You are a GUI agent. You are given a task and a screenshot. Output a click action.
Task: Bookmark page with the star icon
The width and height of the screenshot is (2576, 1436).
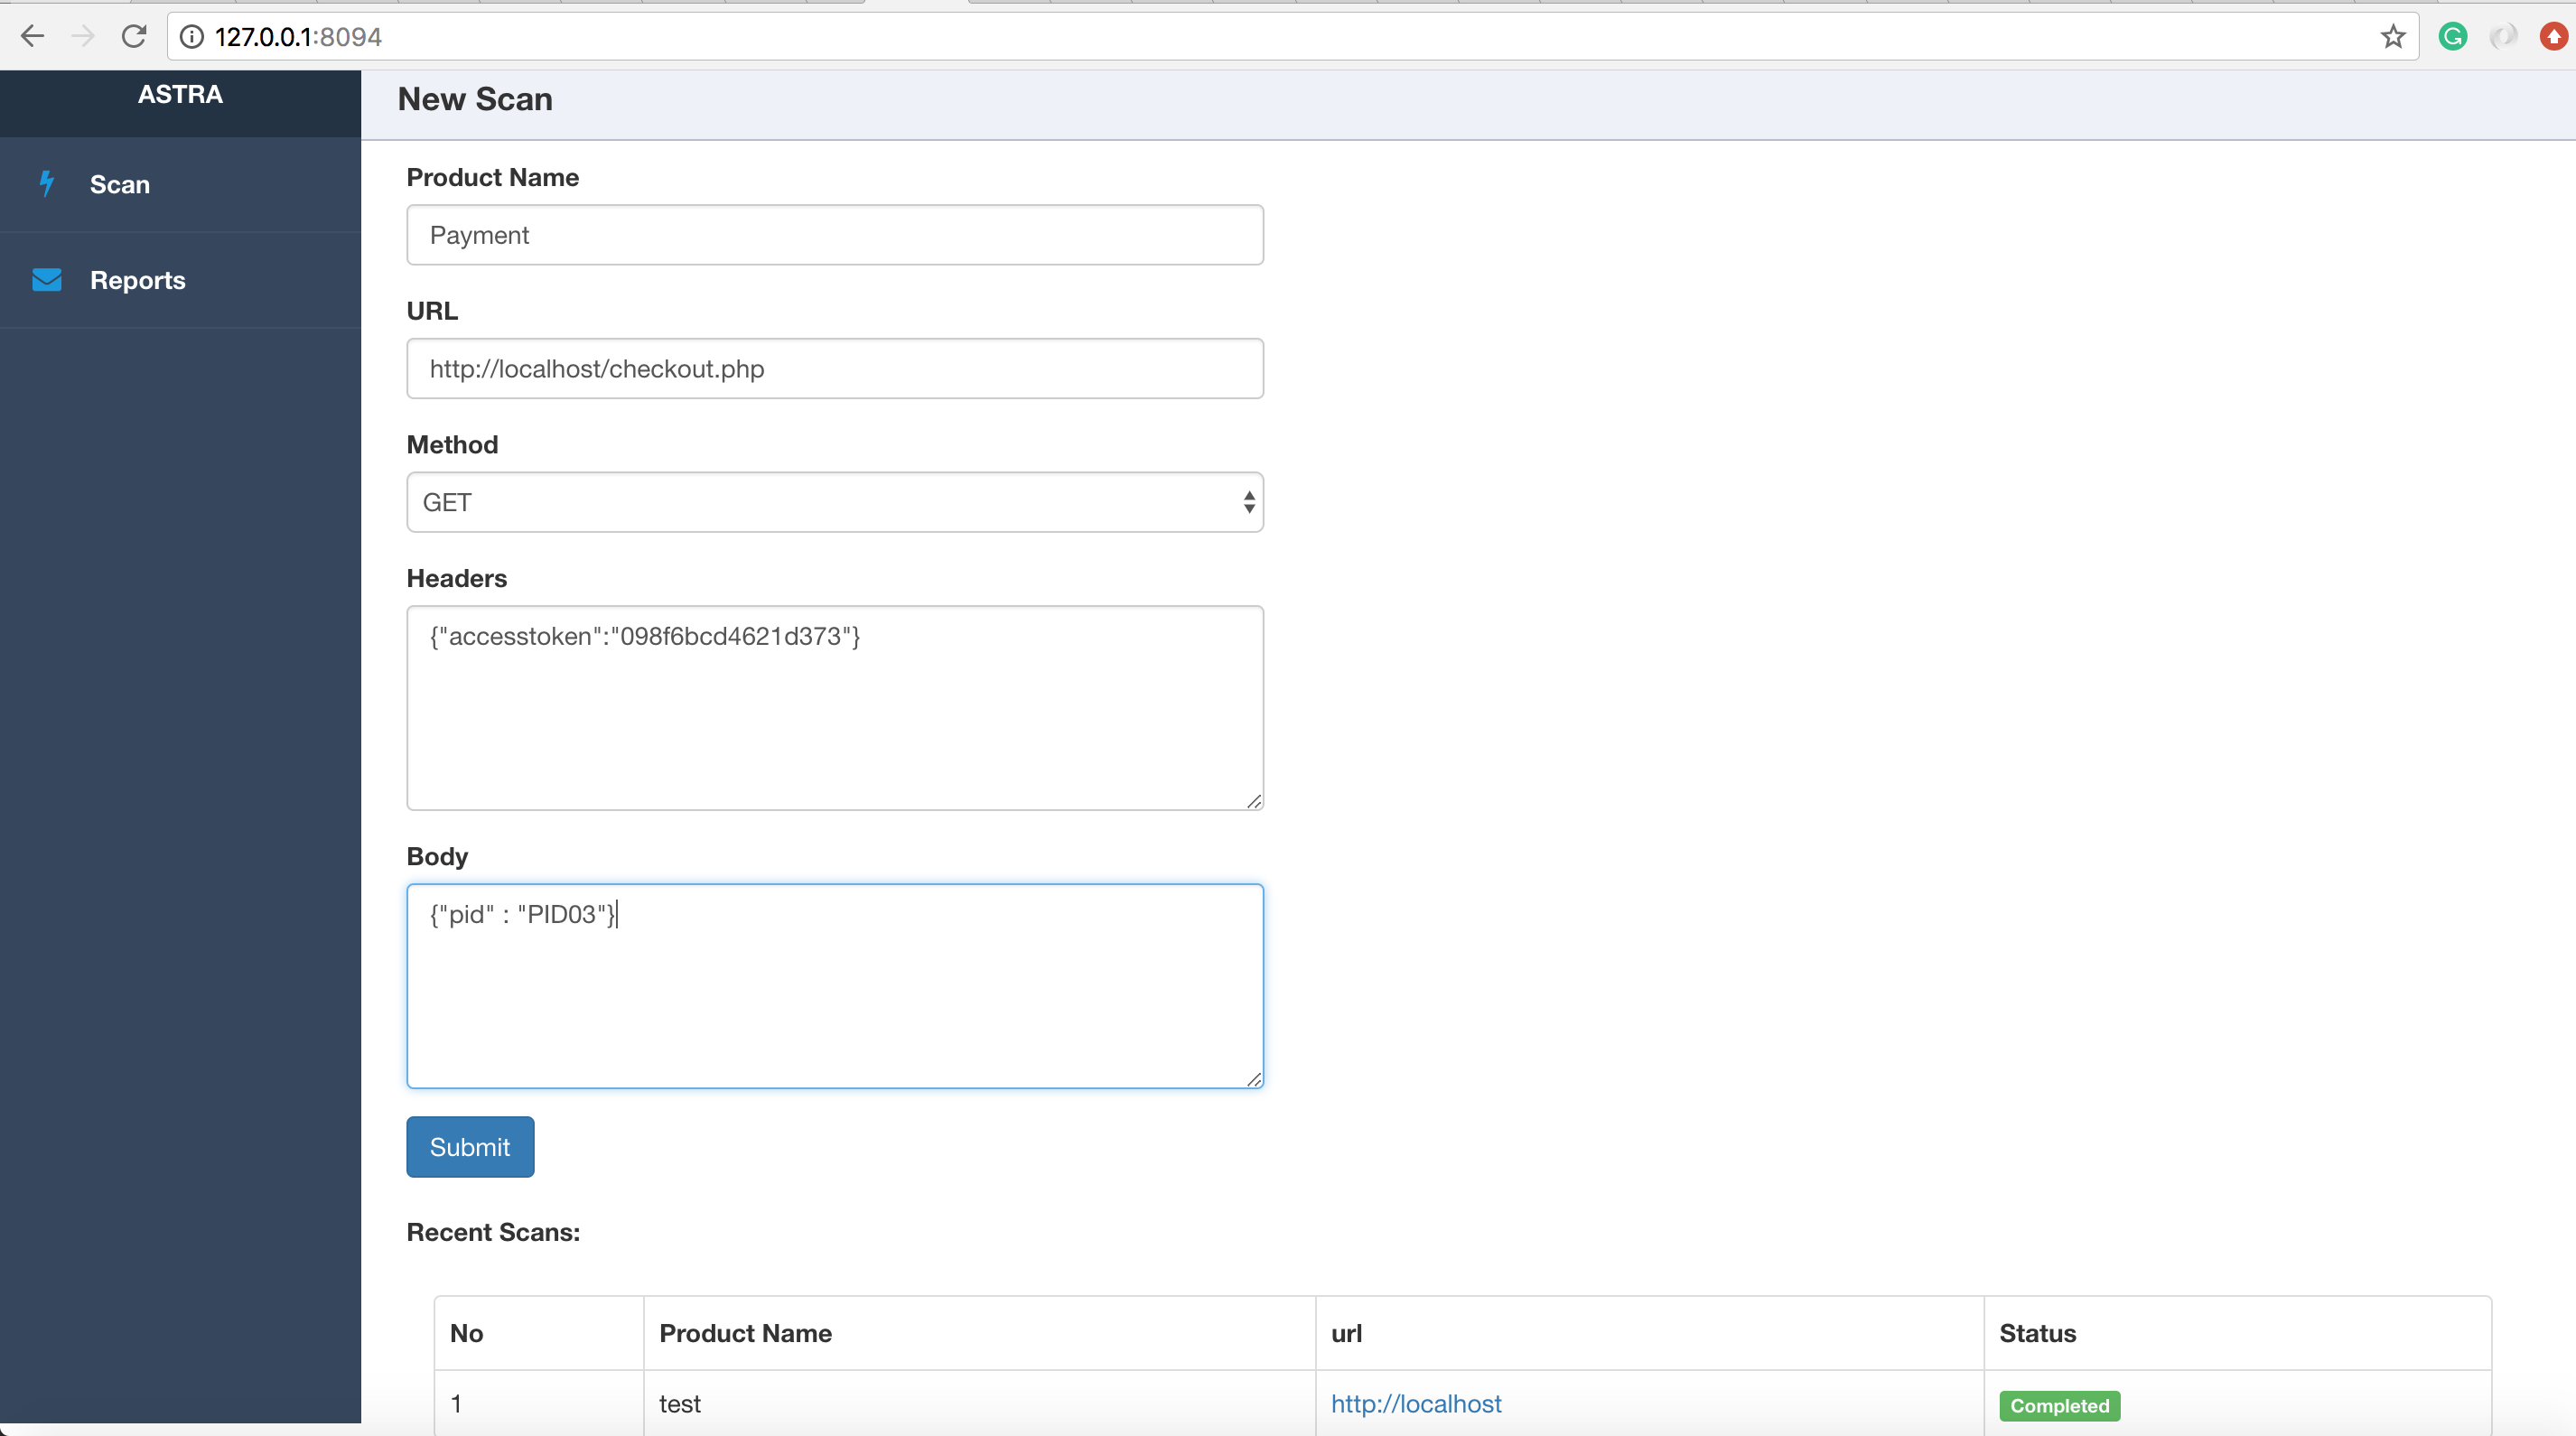click(x=2392, y=37)
